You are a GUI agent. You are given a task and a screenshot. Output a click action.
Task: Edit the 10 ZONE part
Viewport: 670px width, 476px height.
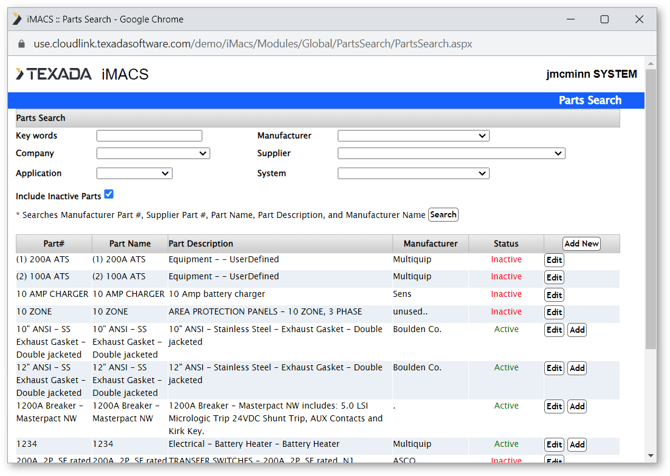(x=554, y=312)
